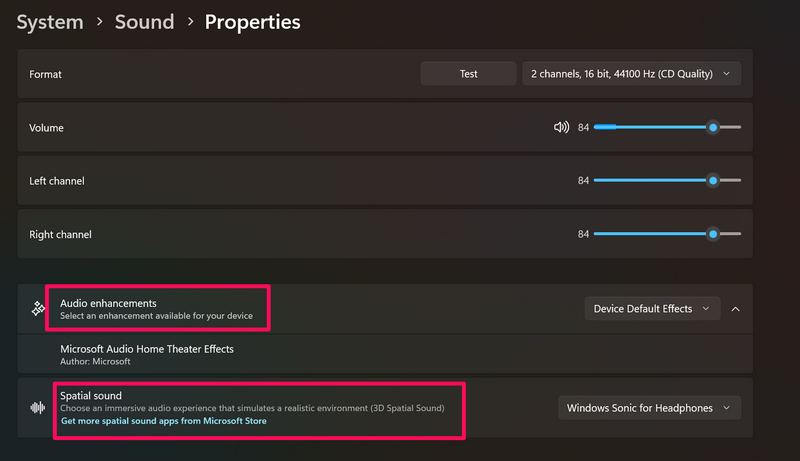The image size is (800, 461).
Task: Open the Windows Sonic for Headphones dropdown
Action: (648, 408)
